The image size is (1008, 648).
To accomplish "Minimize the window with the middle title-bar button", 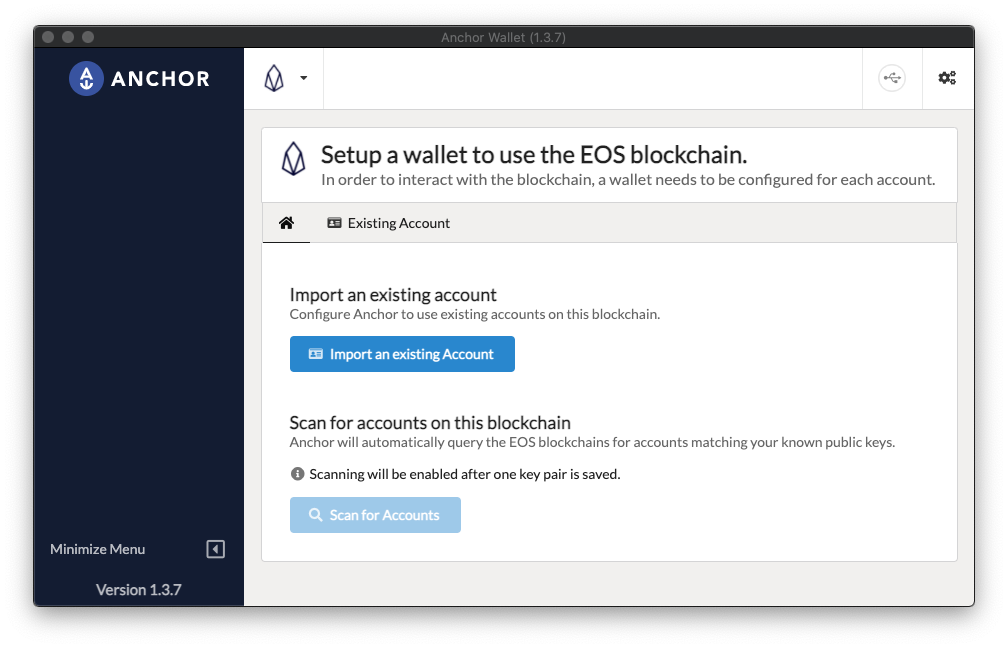I will (68, 37).
